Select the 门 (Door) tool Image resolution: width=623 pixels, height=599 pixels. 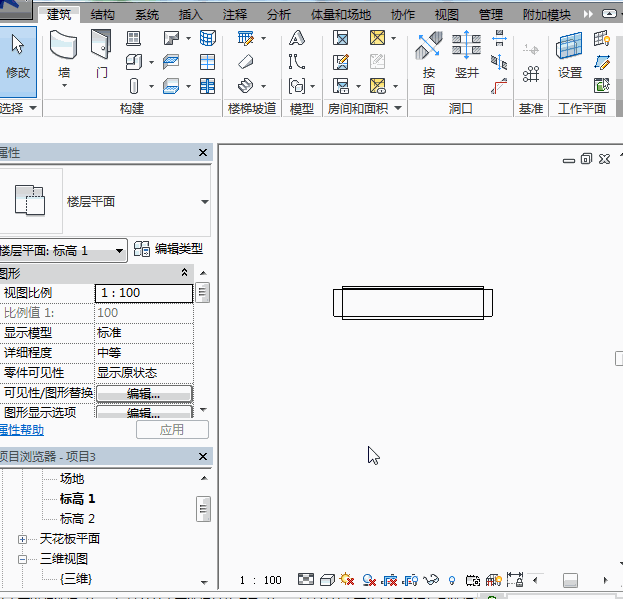pos(101,56)
